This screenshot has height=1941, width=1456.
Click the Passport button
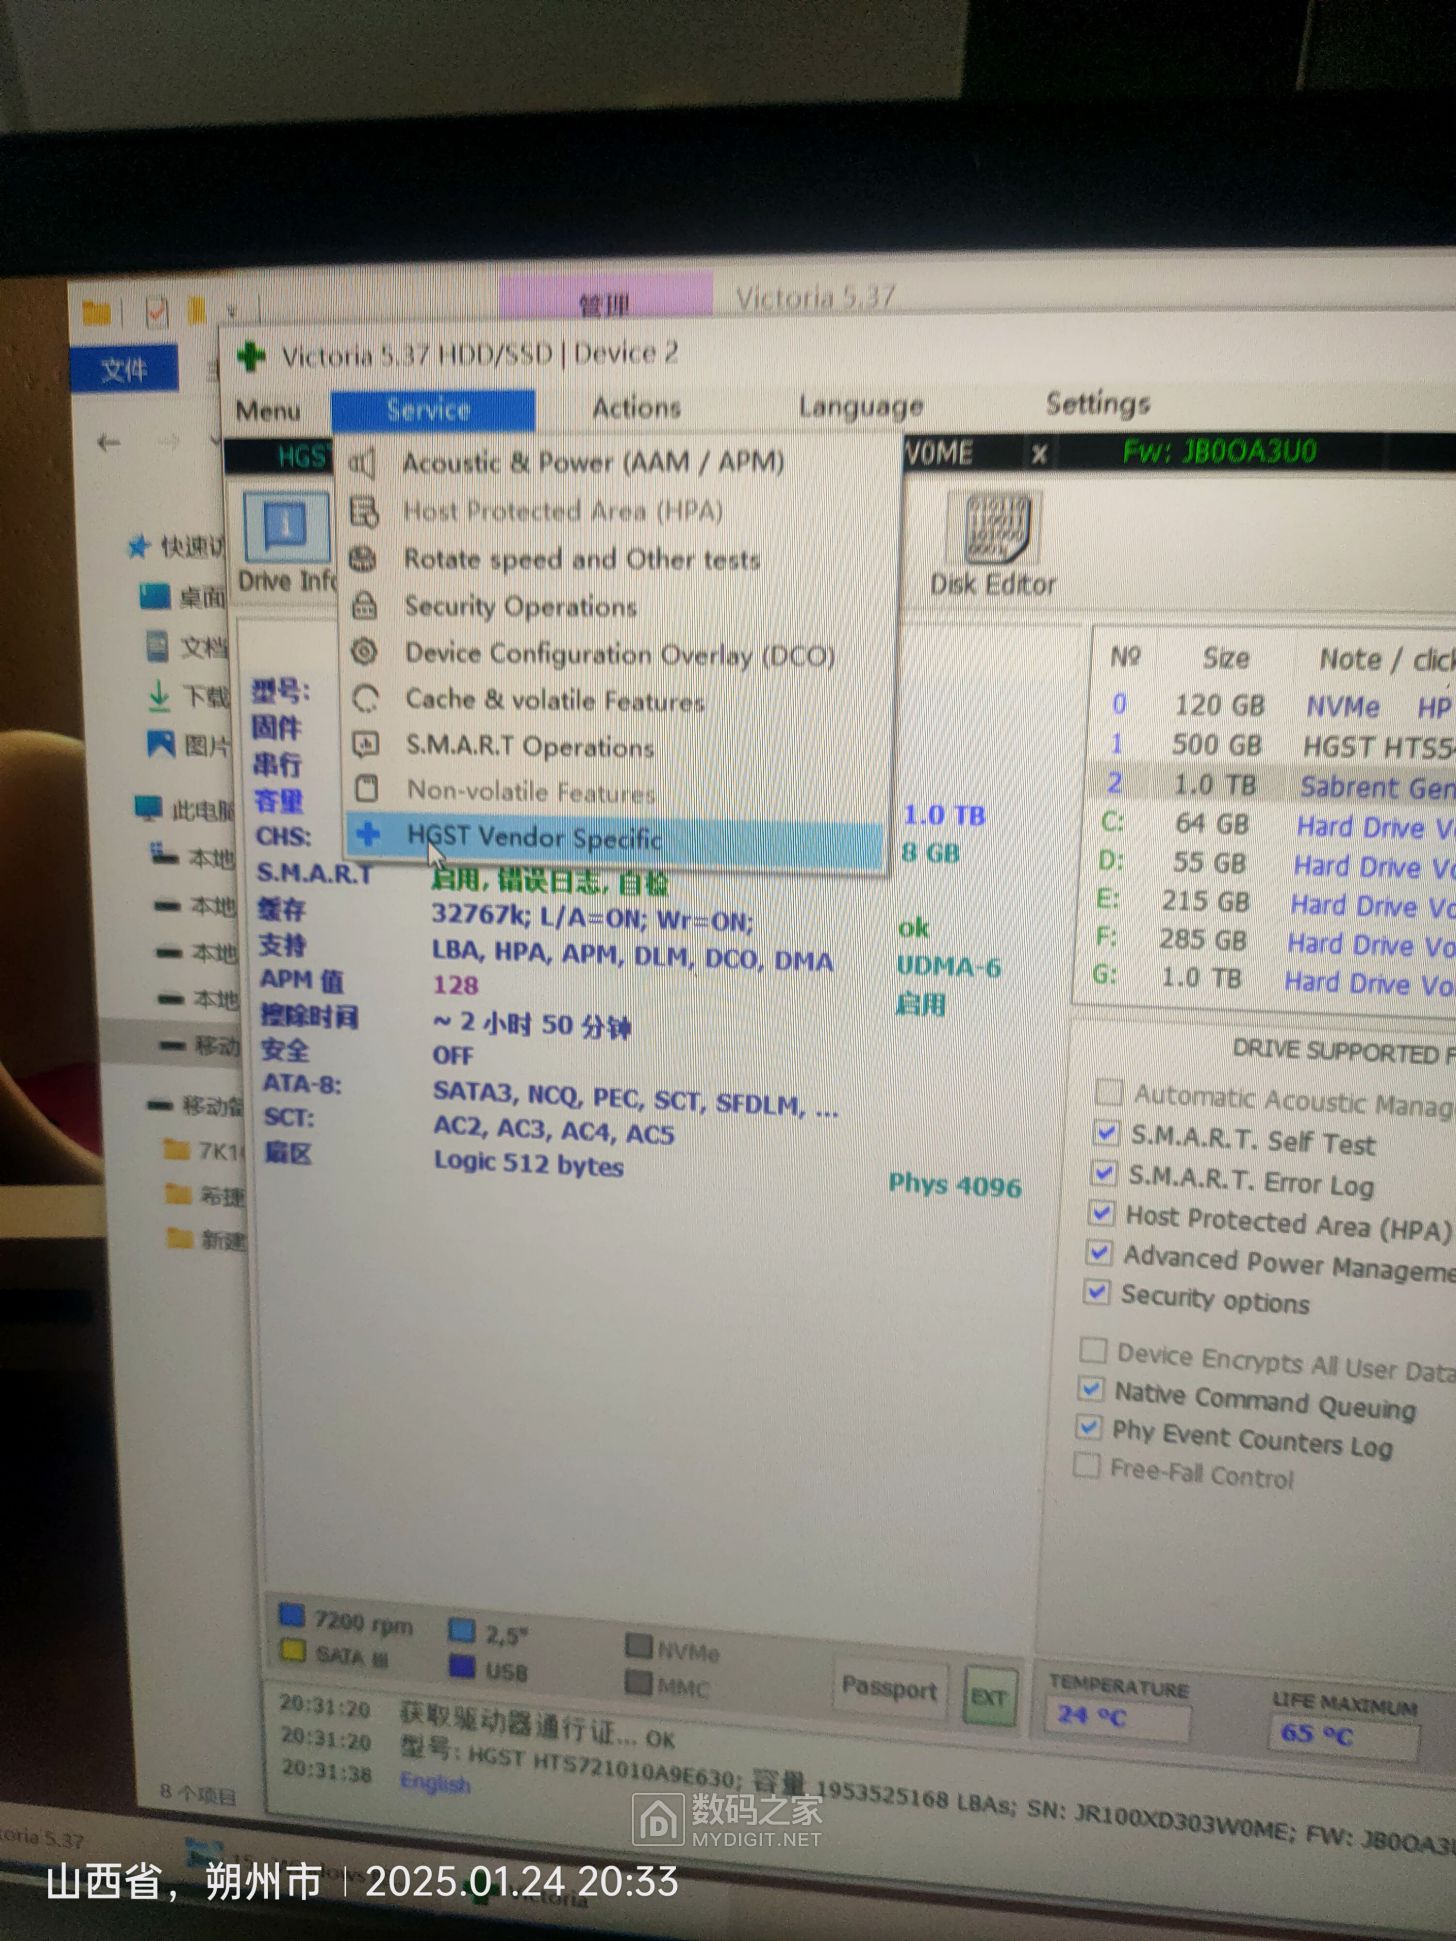(x=889, y=1688)
